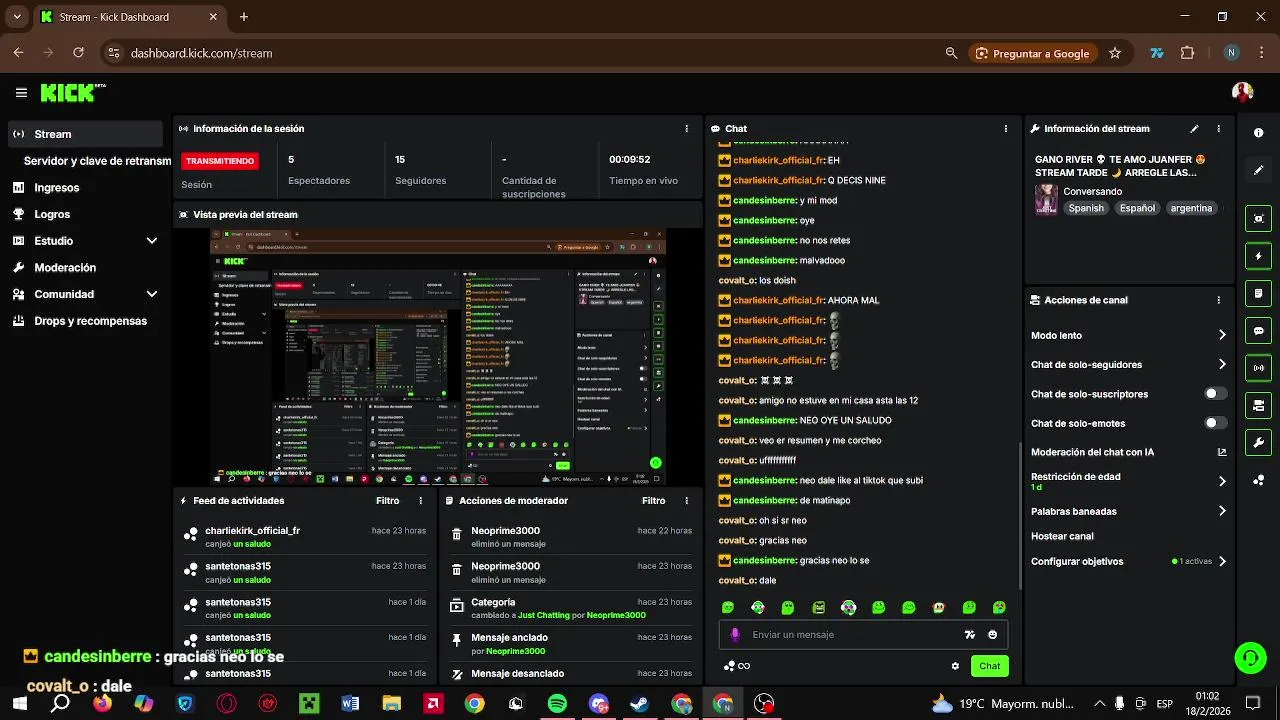Screen dimensions: 1280x720
Task: Open the profile avatar menu
Action: tap(1242, 92)
